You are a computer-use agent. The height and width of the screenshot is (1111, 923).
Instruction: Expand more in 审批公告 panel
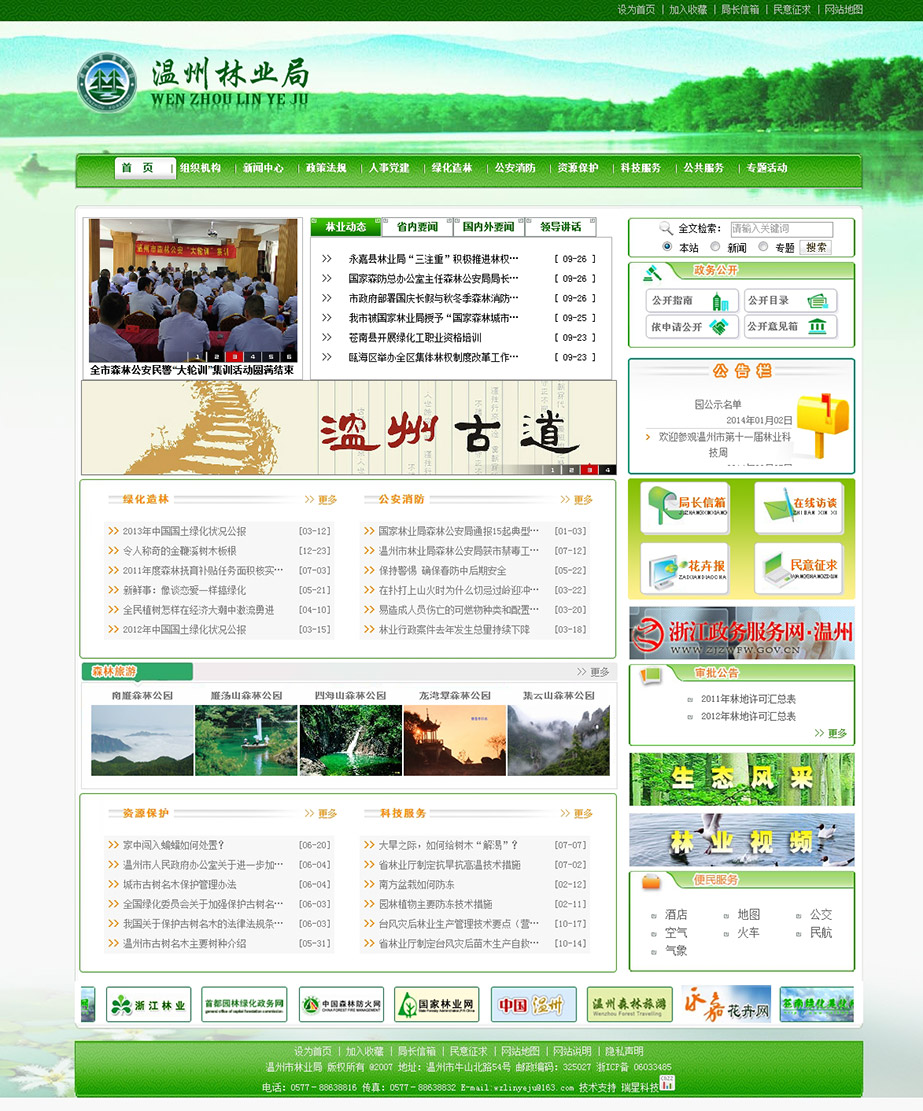pos(831,733)
